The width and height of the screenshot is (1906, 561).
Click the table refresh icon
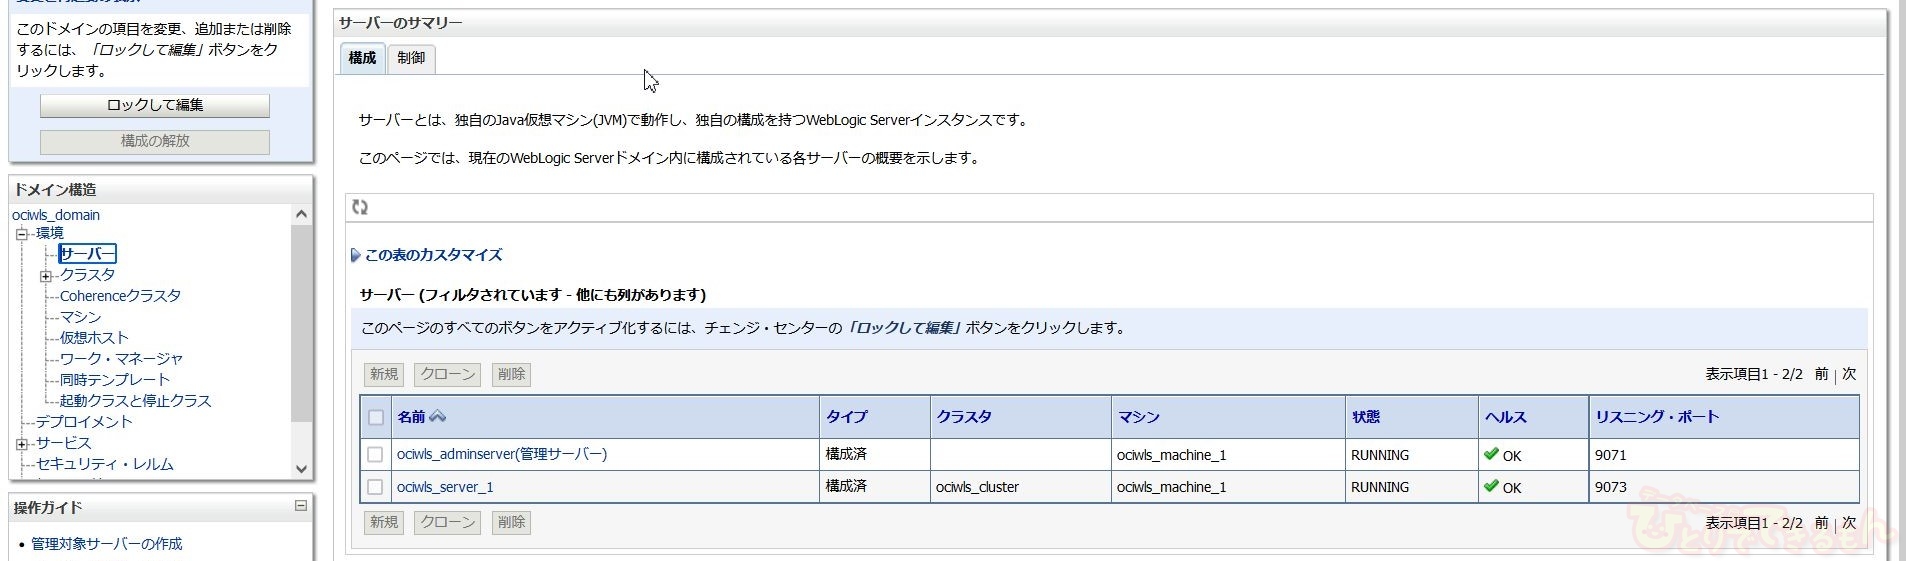click(x=360, y=207)
